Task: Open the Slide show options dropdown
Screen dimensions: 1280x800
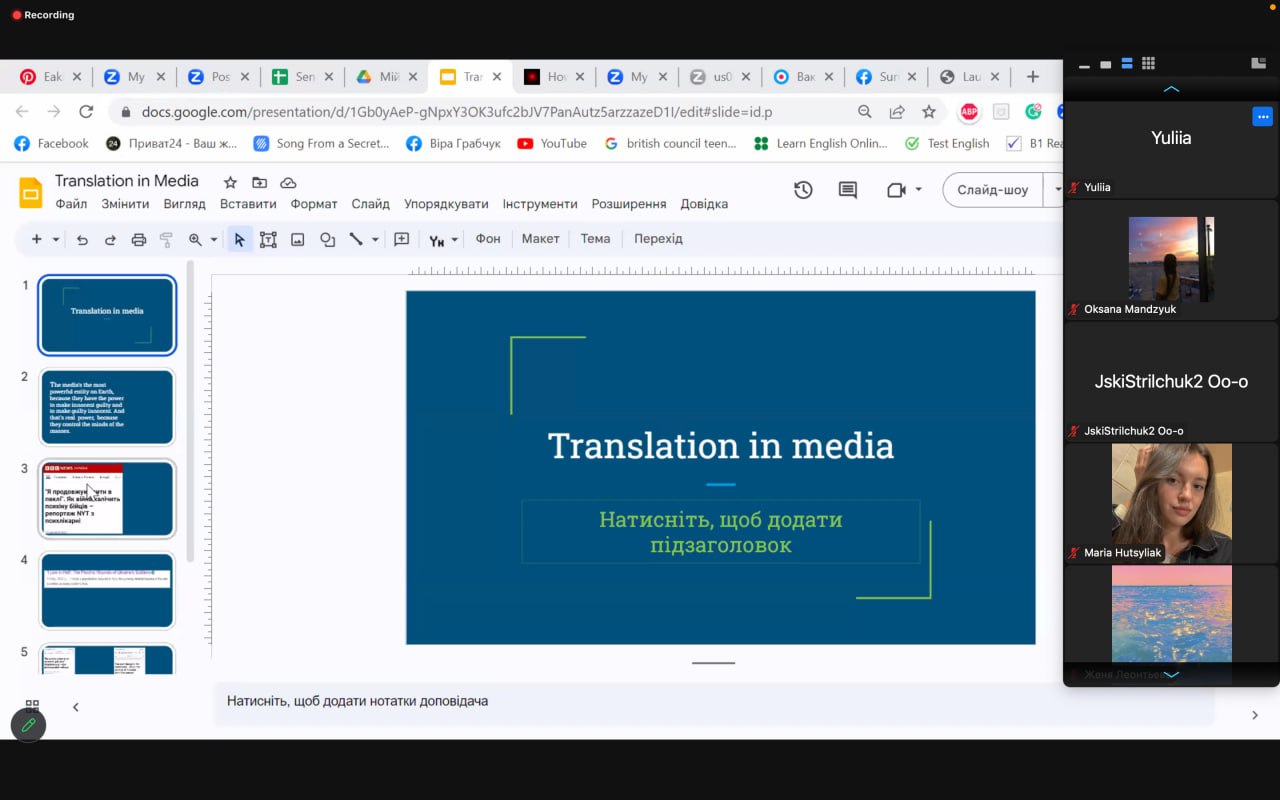Action: 1057,190
